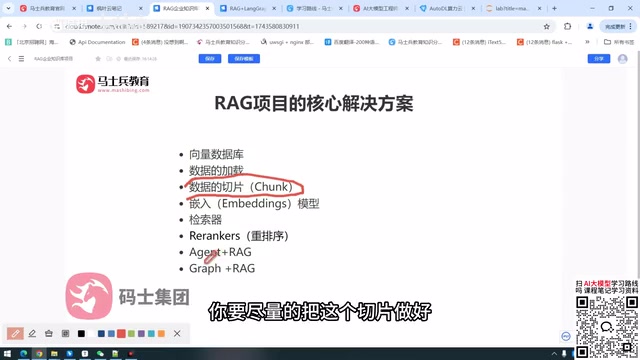Switch to the RAG+LangGraph tab
The width and height of the screenshot is (640, 360).
point(248,8)
